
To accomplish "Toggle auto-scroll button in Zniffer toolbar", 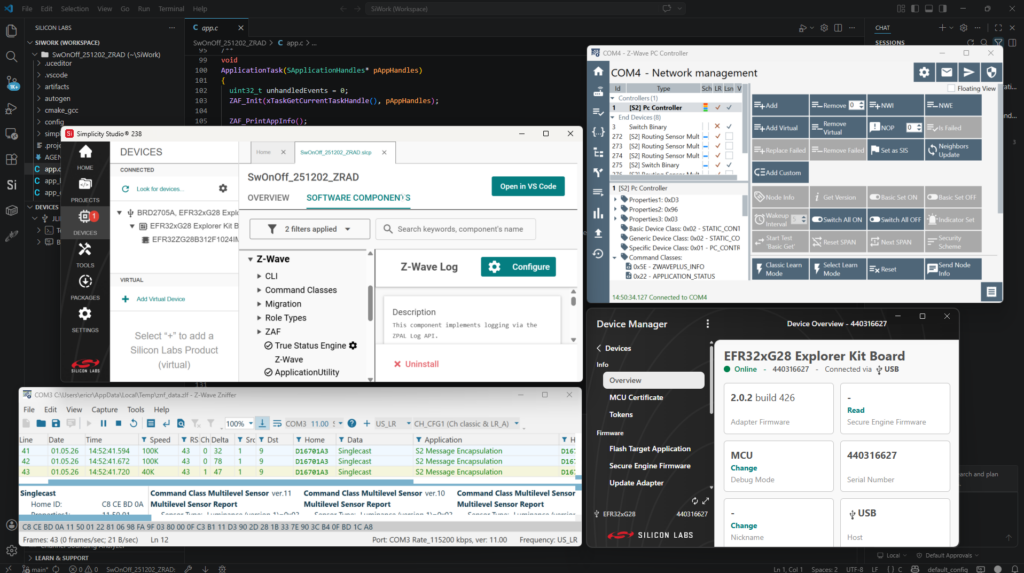I will tap(262, 423).
